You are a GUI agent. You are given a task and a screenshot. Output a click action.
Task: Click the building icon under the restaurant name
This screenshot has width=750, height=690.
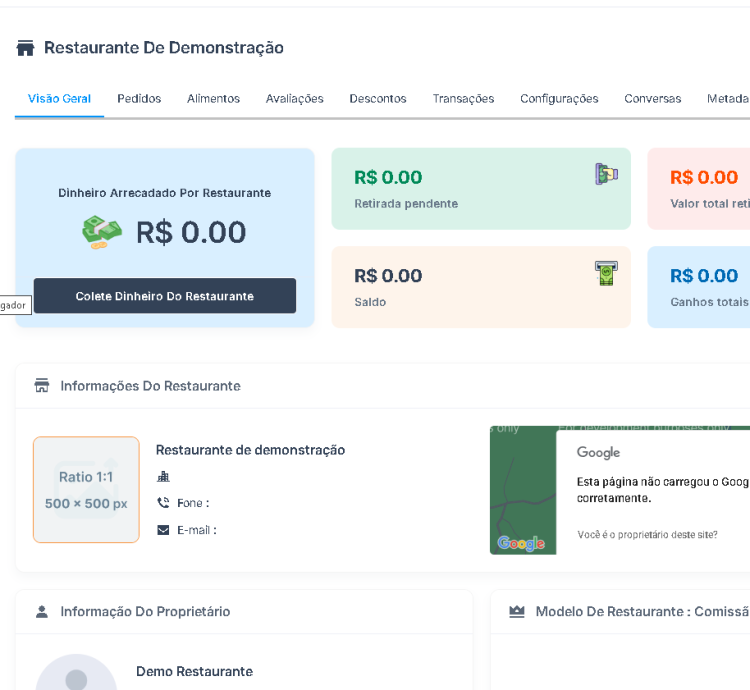tap(163, 477)
